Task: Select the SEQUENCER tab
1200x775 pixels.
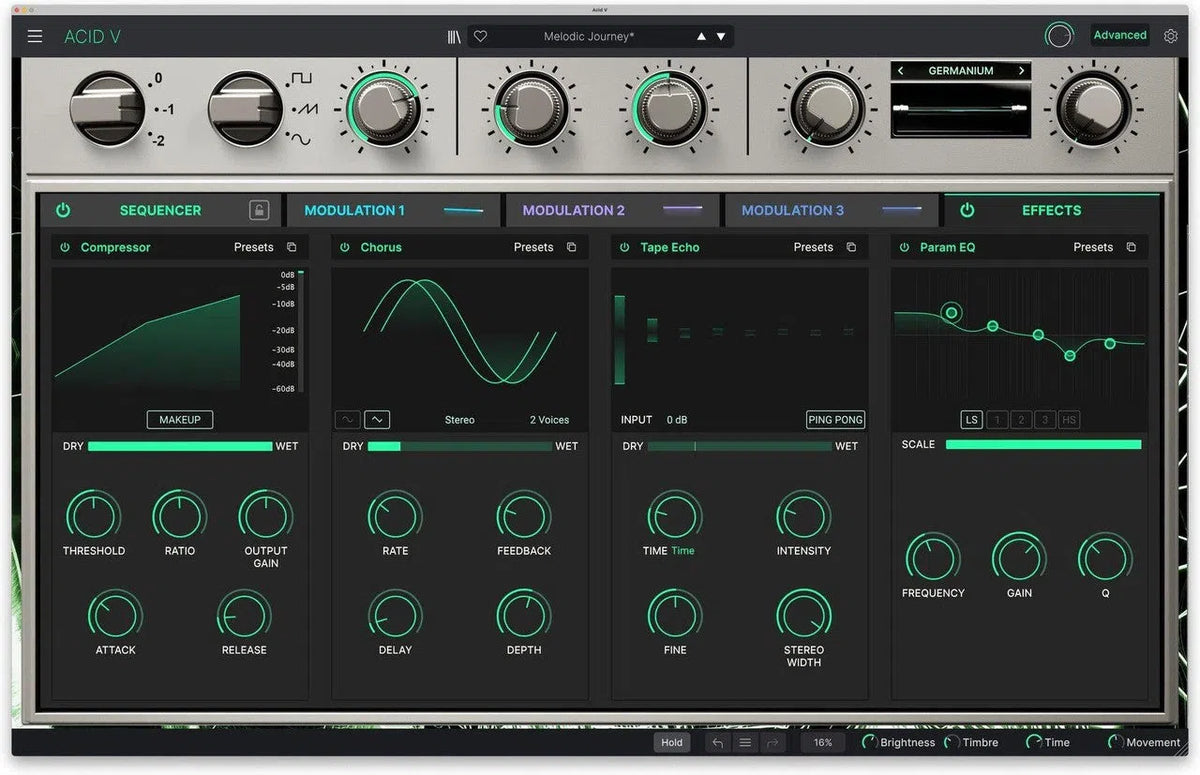Action: (x=160, y=210)
